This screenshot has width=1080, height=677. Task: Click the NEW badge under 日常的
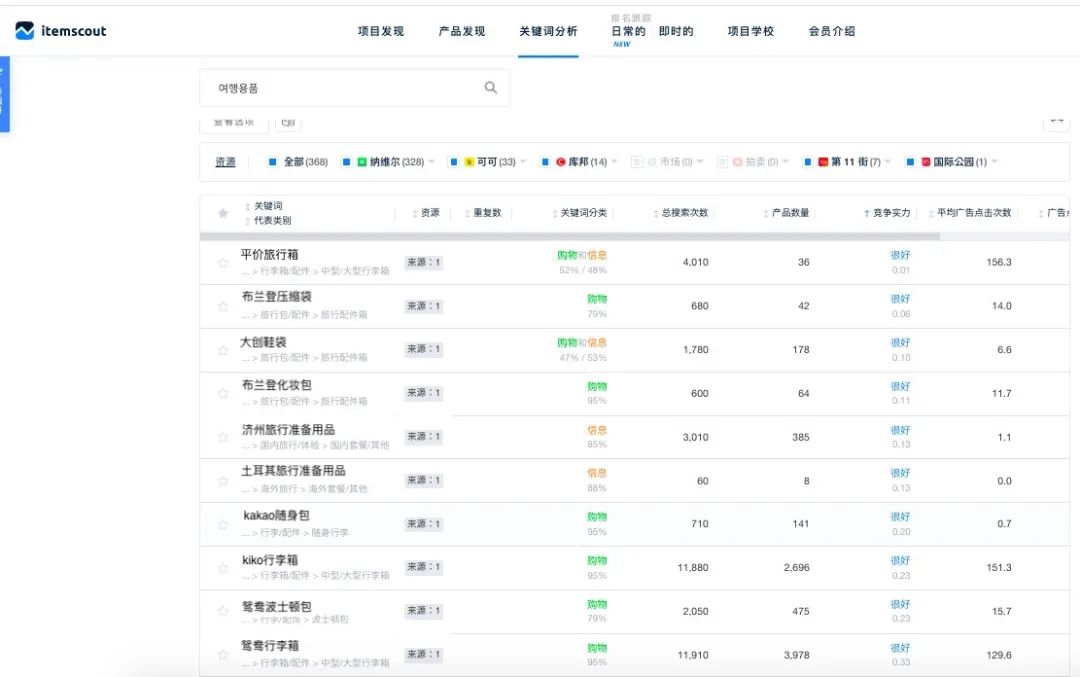coord(623,45)
